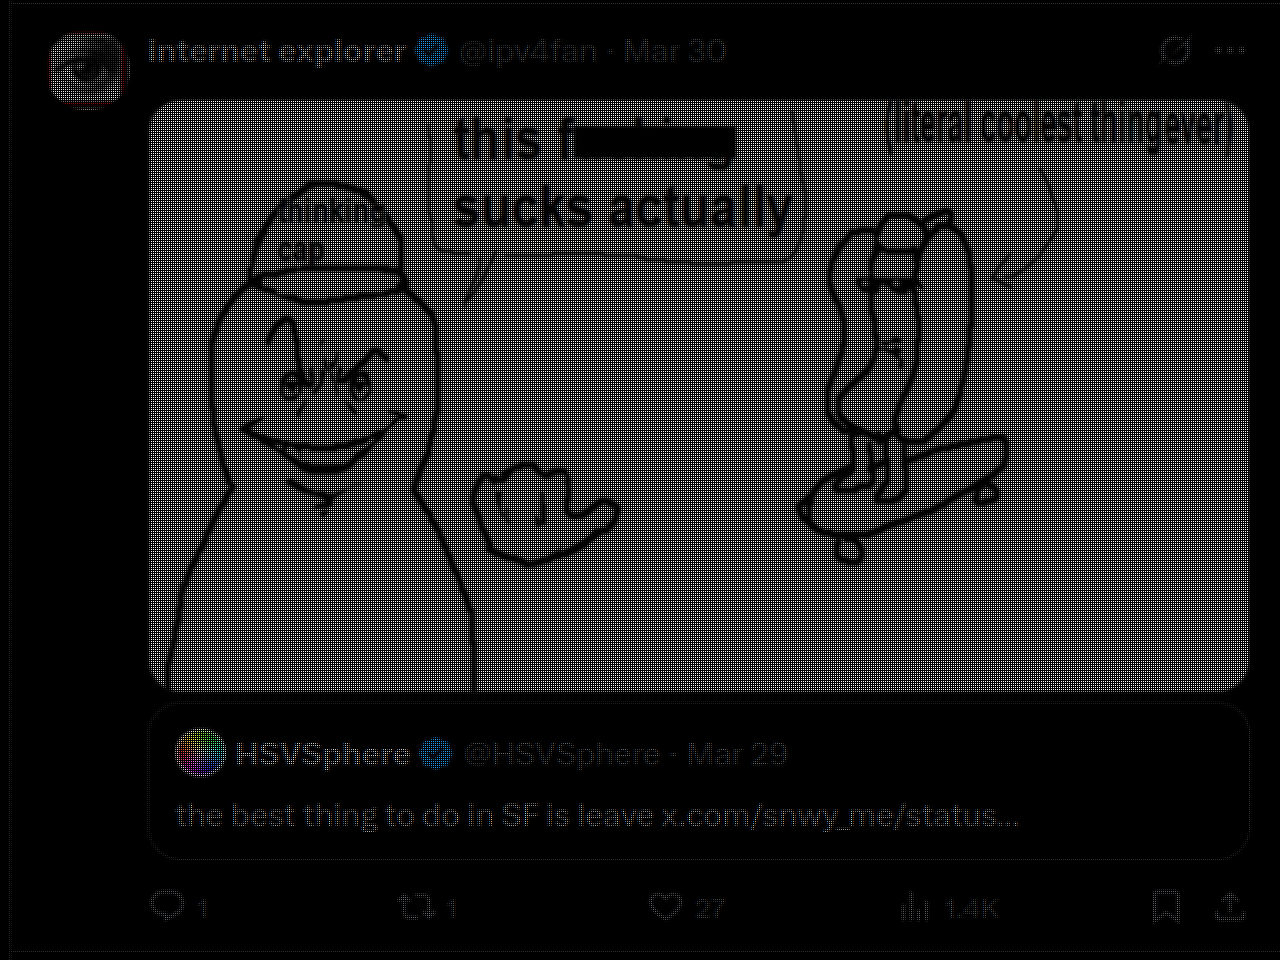Open the Mar 30 tweet timestamp

pyautogui.click(x=675, y=51)
